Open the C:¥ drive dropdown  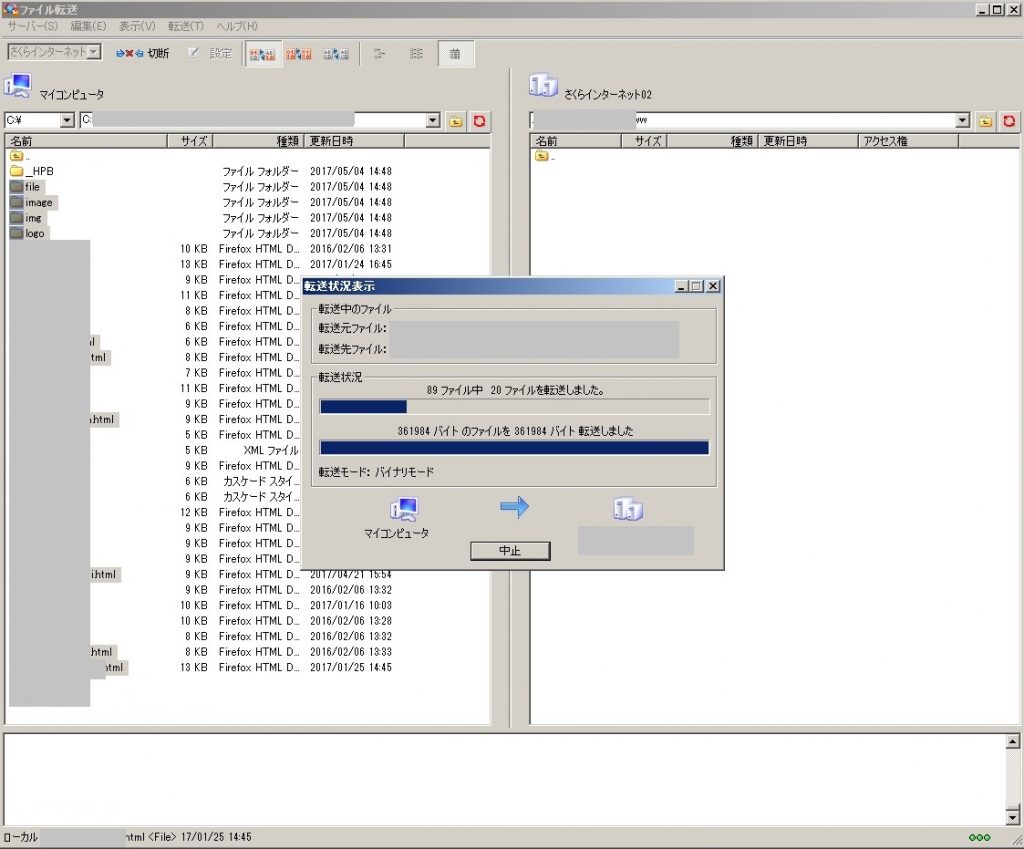67,121
